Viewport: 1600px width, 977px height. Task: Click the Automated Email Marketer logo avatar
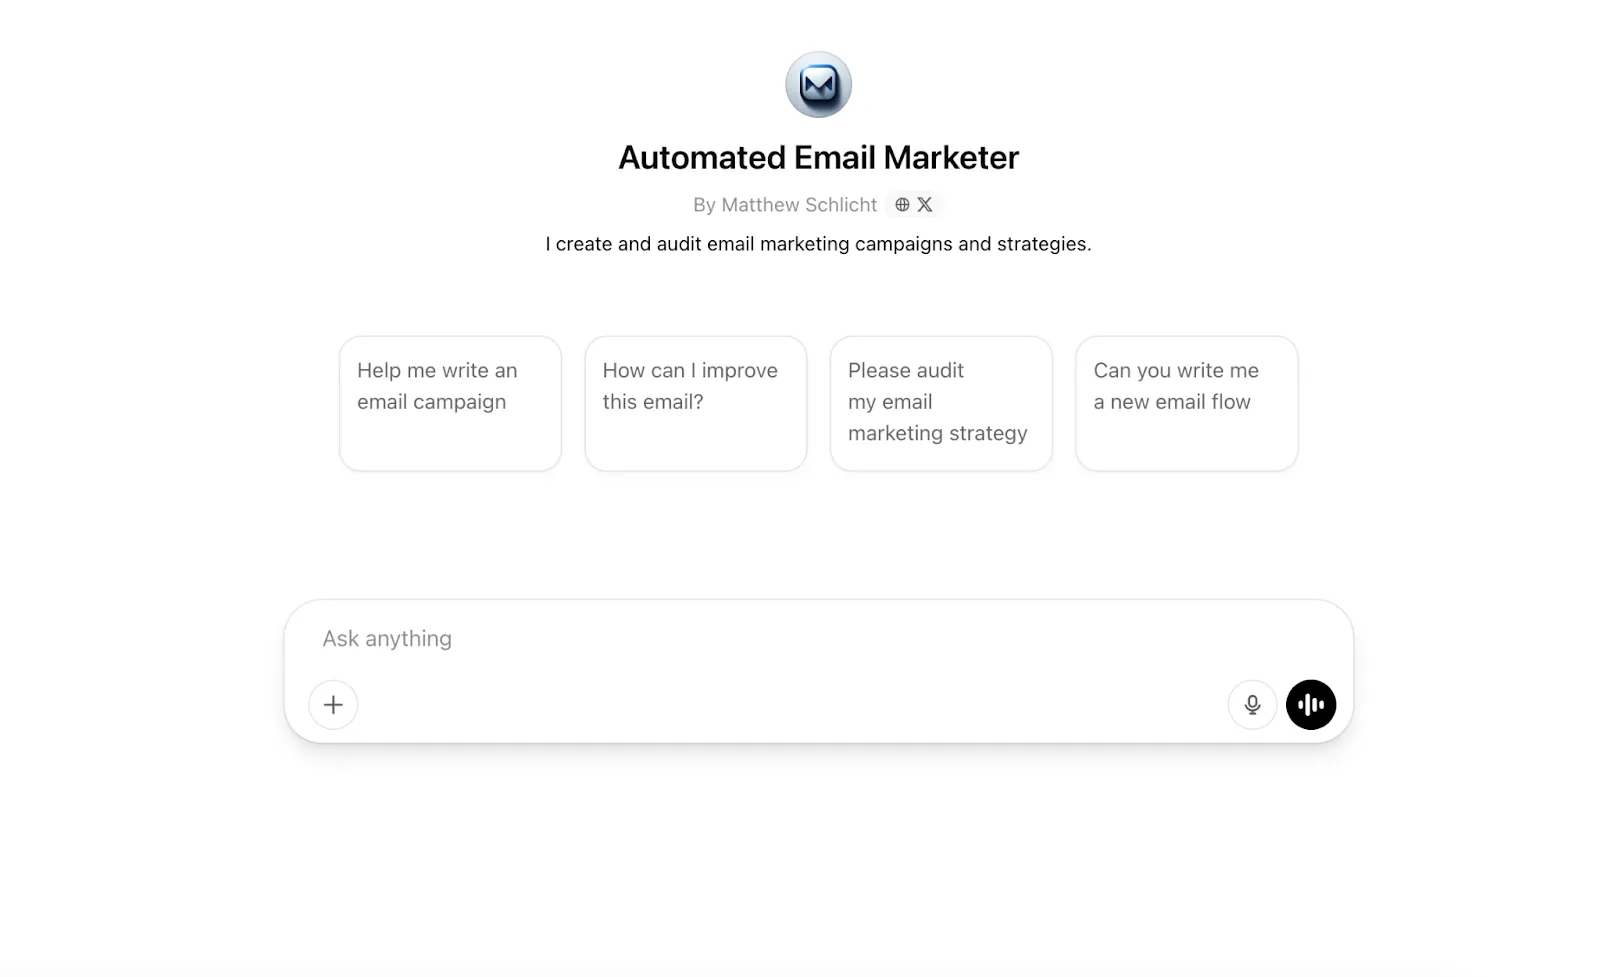(818, 85)
